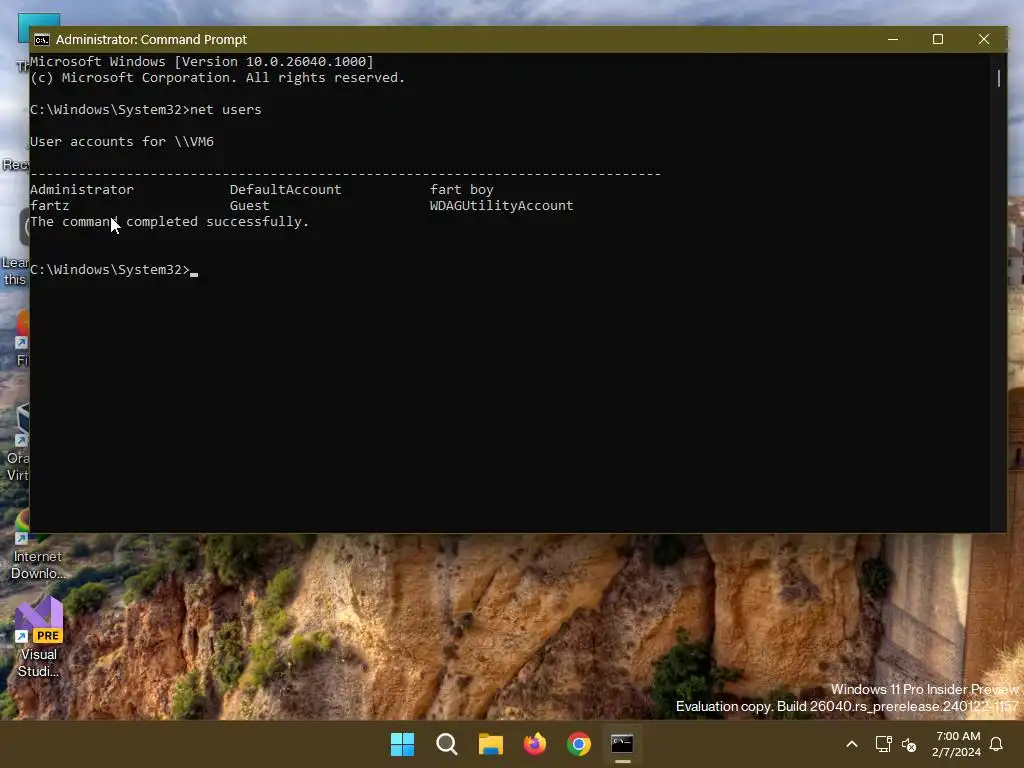Image resolution: width=1024 pixels, height=768 pixels.
Task: Select the Internet Download desktop shortcut label
Action: pos(39,565)
